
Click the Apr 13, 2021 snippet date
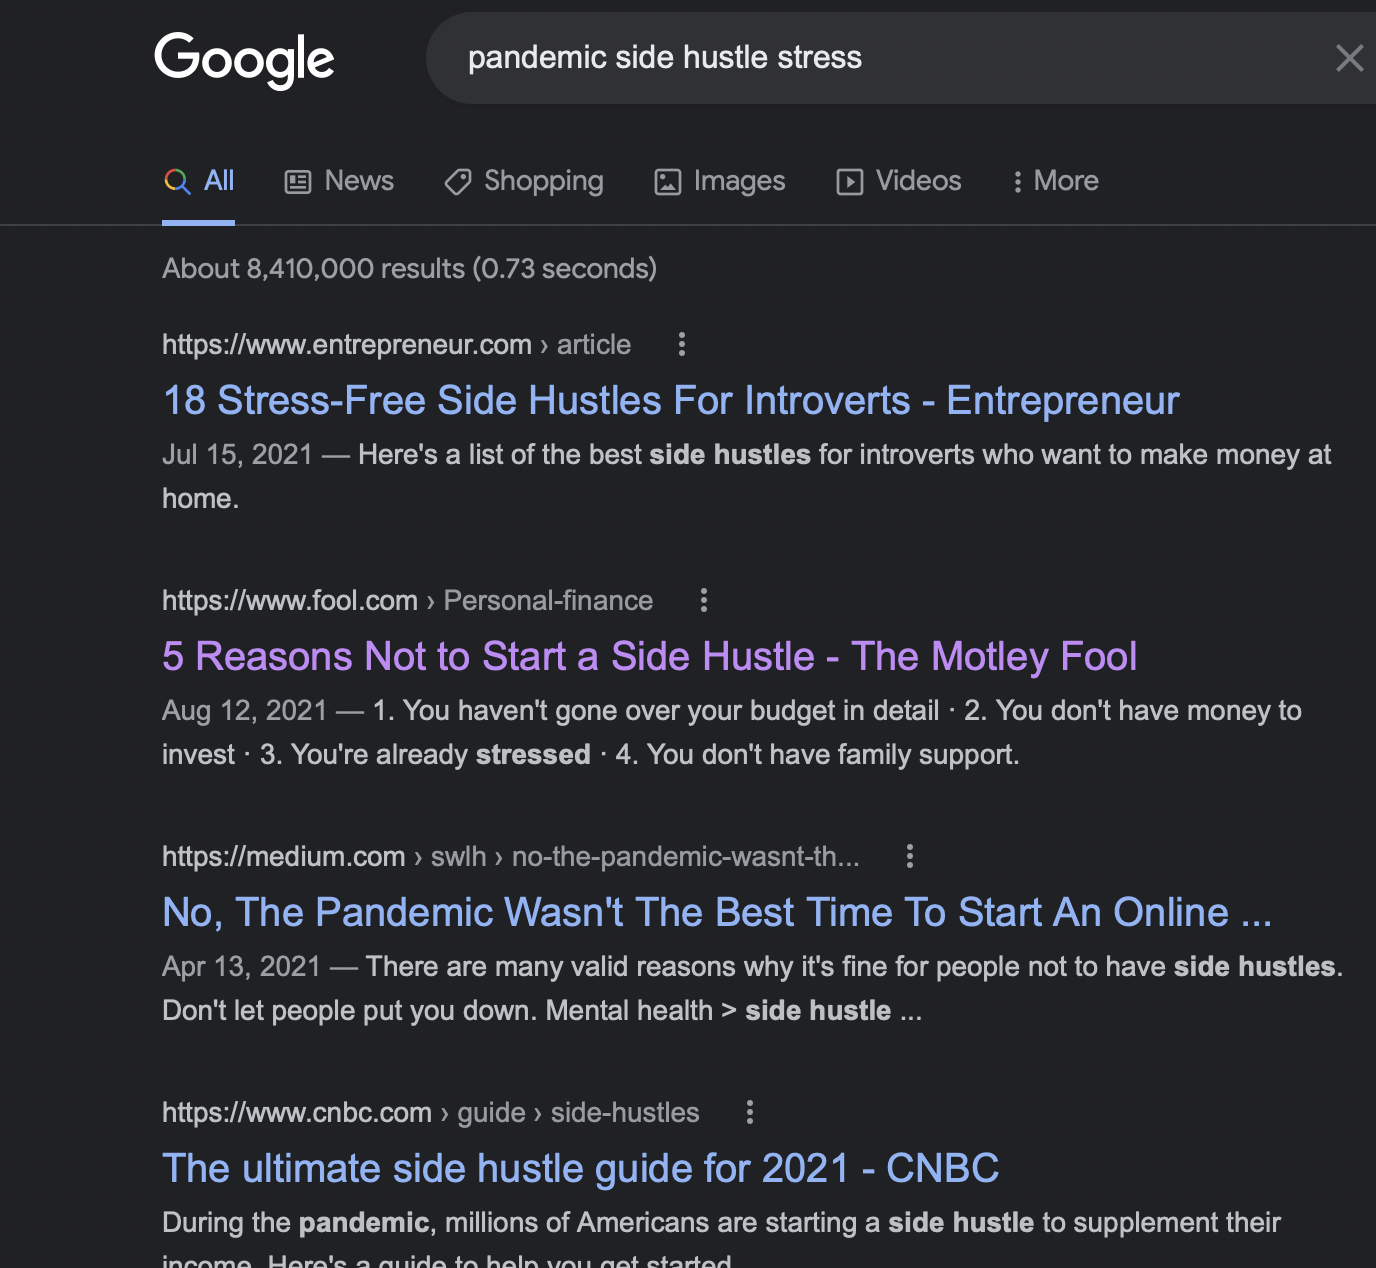pyautogui.click(x=241, y=967)
